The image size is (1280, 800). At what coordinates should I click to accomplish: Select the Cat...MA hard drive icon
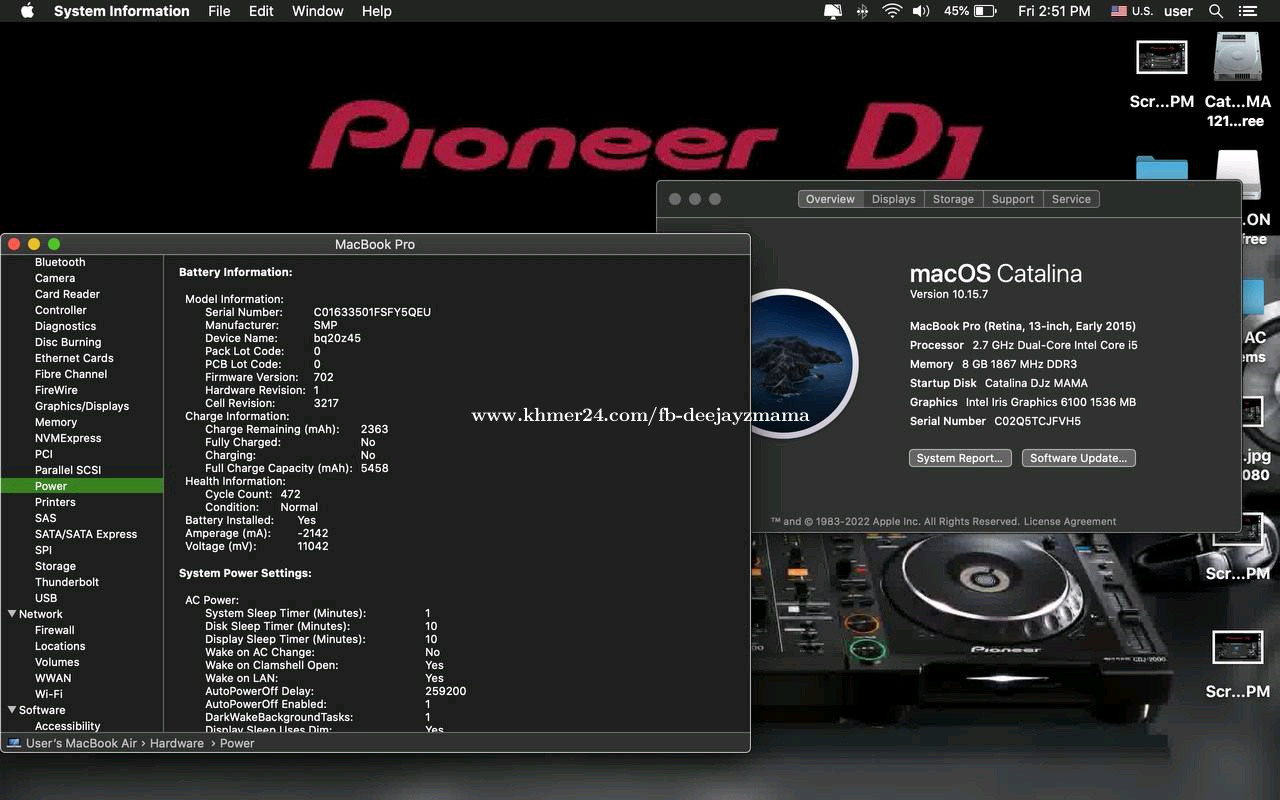(1237, 58)
